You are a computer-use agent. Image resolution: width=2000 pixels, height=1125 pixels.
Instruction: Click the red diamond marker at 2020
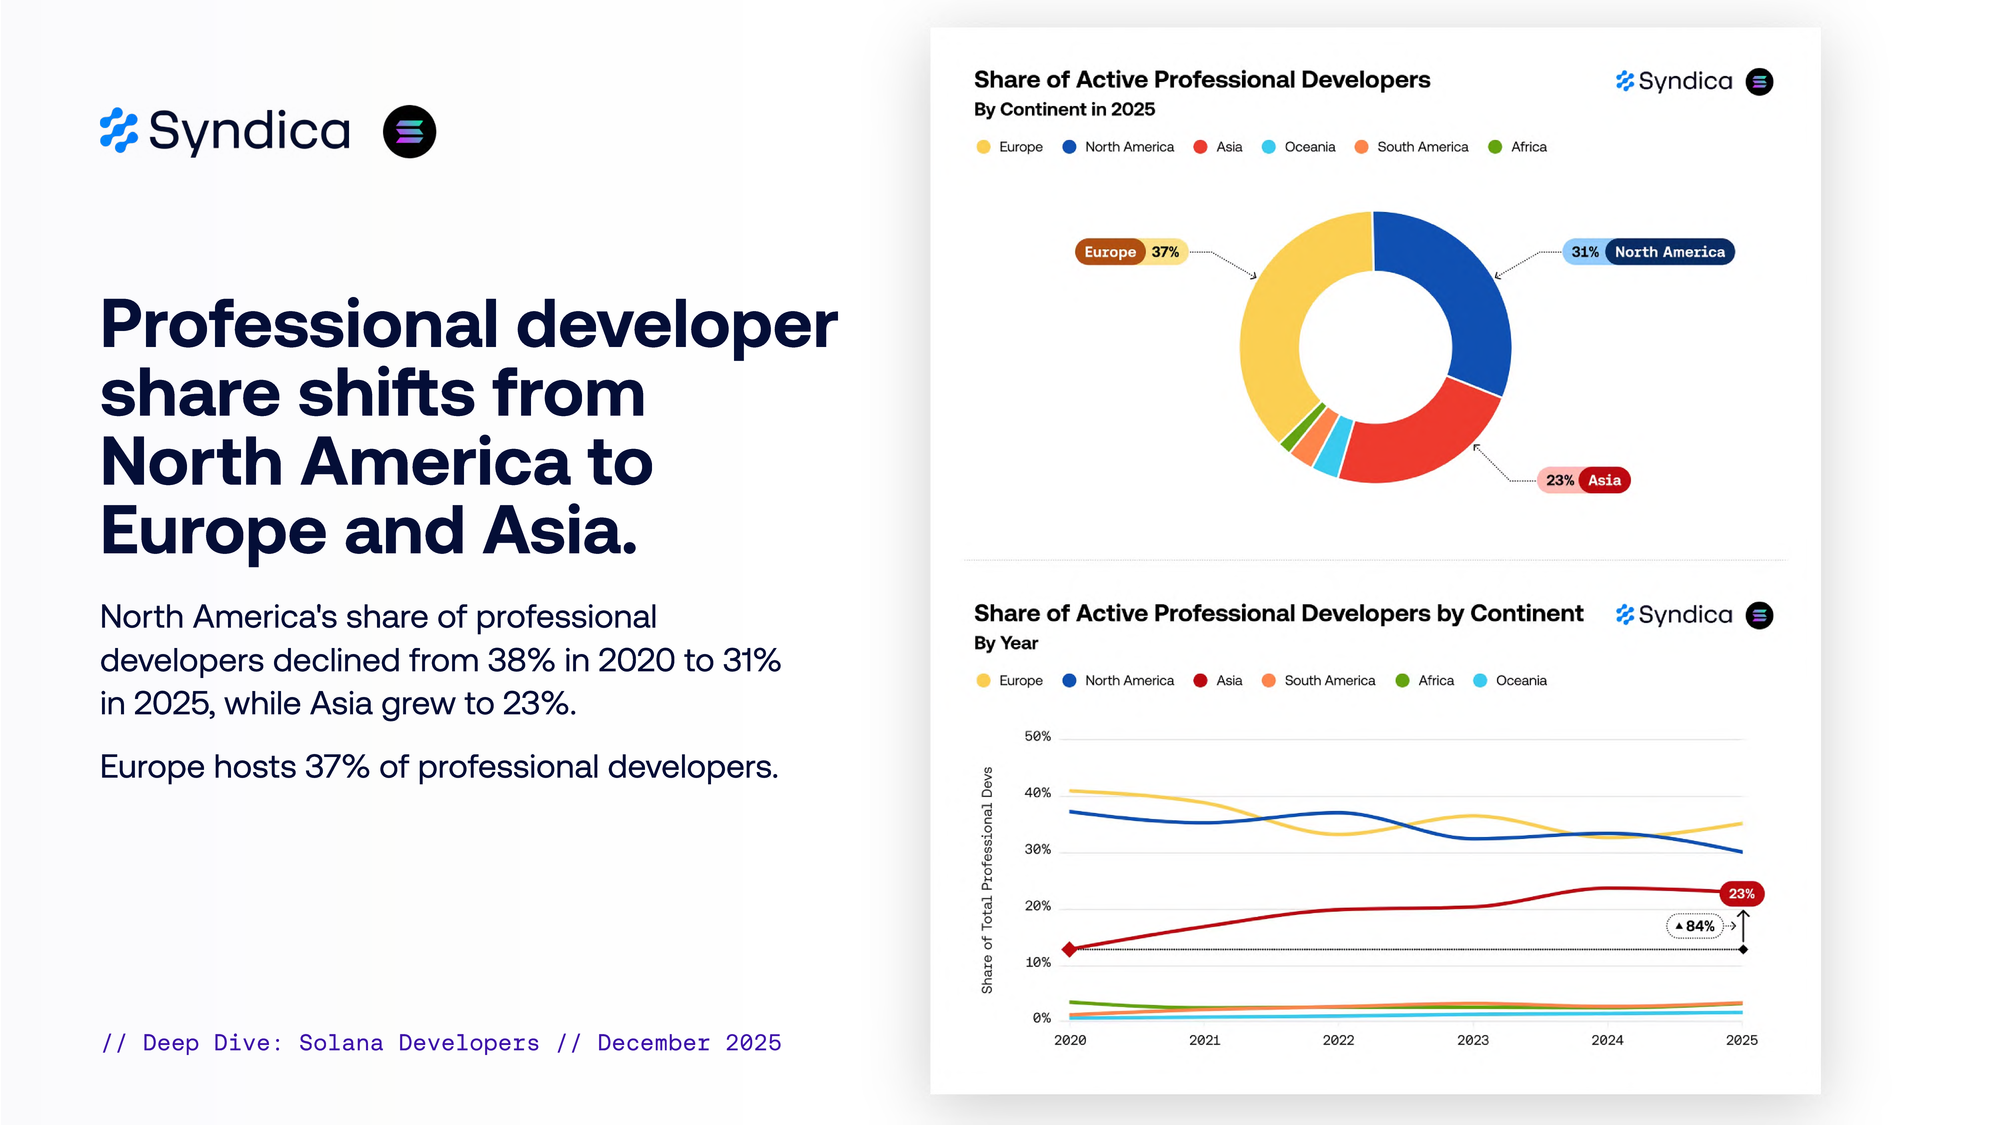click(x=1069, y=949)
